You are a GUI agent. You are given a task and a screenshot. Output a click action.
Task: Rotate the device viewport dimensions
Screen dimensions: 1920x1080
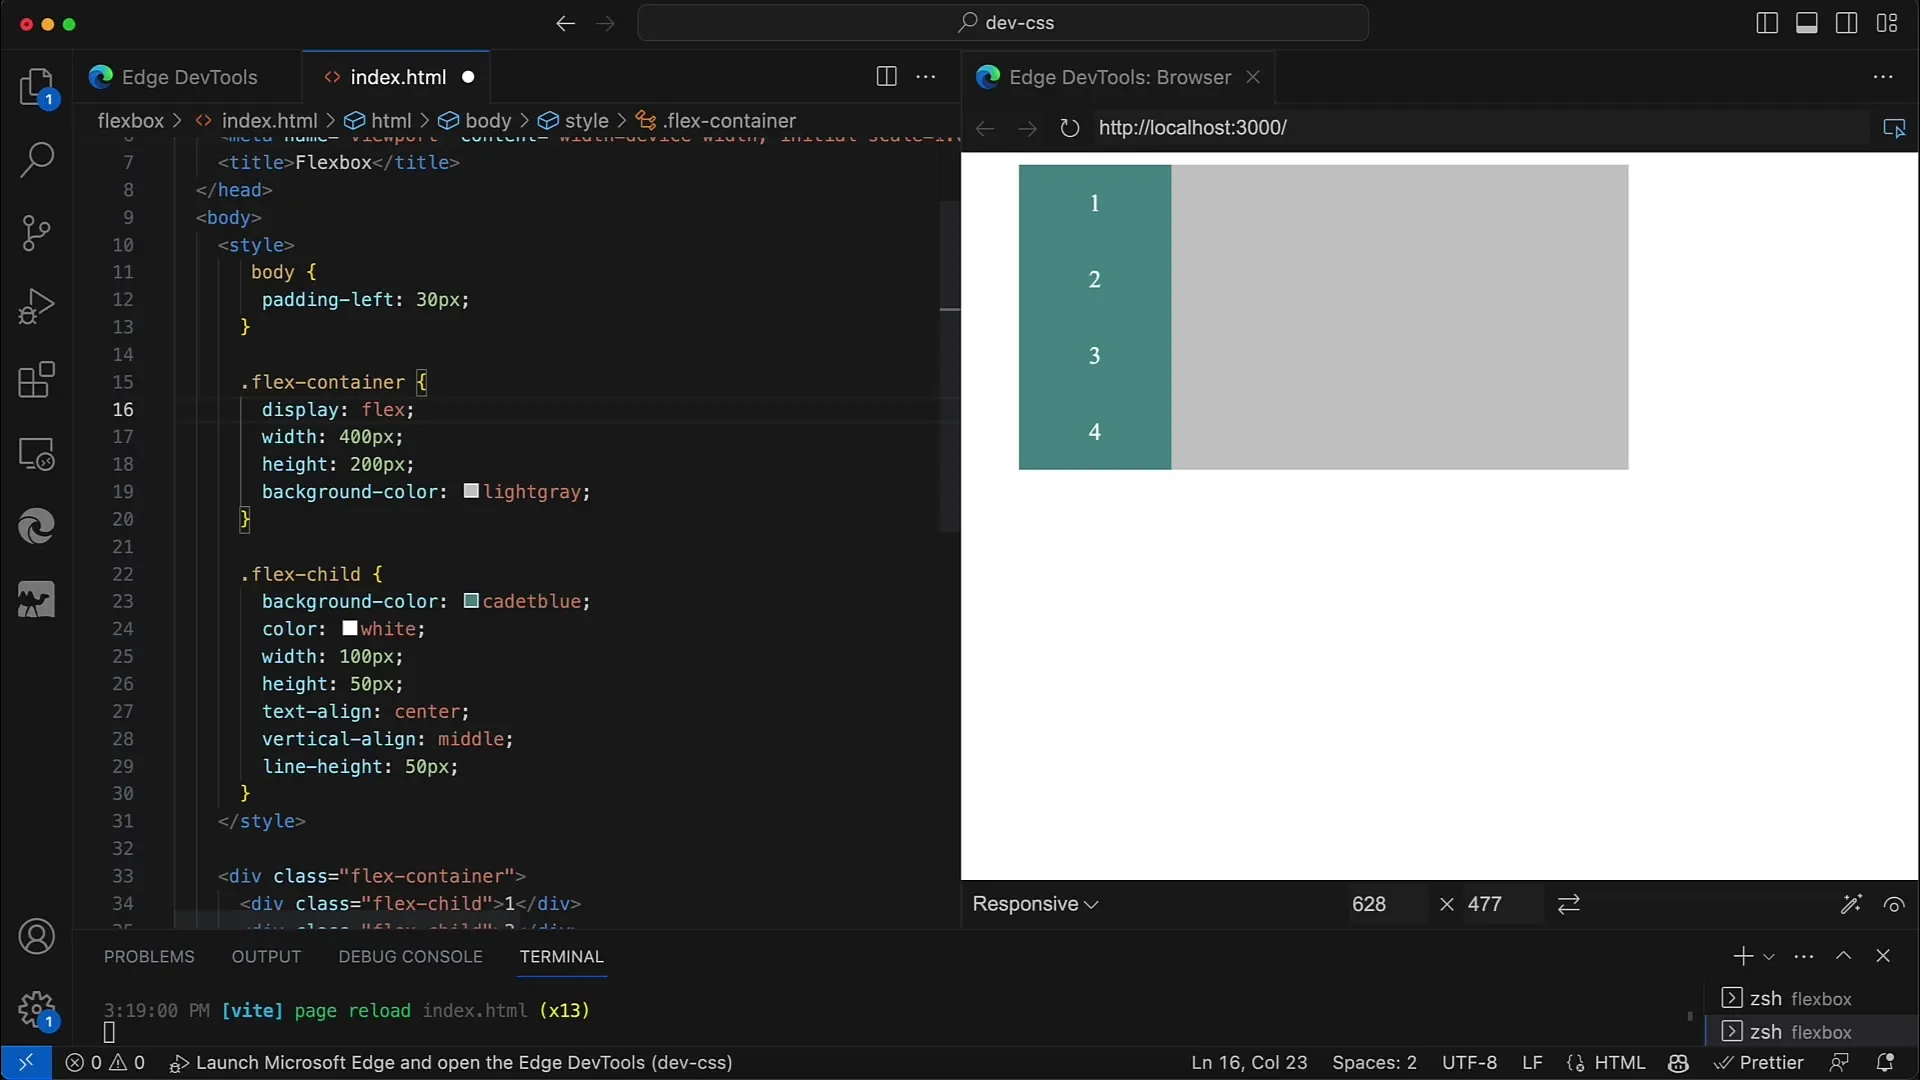tap(1569, 904)
